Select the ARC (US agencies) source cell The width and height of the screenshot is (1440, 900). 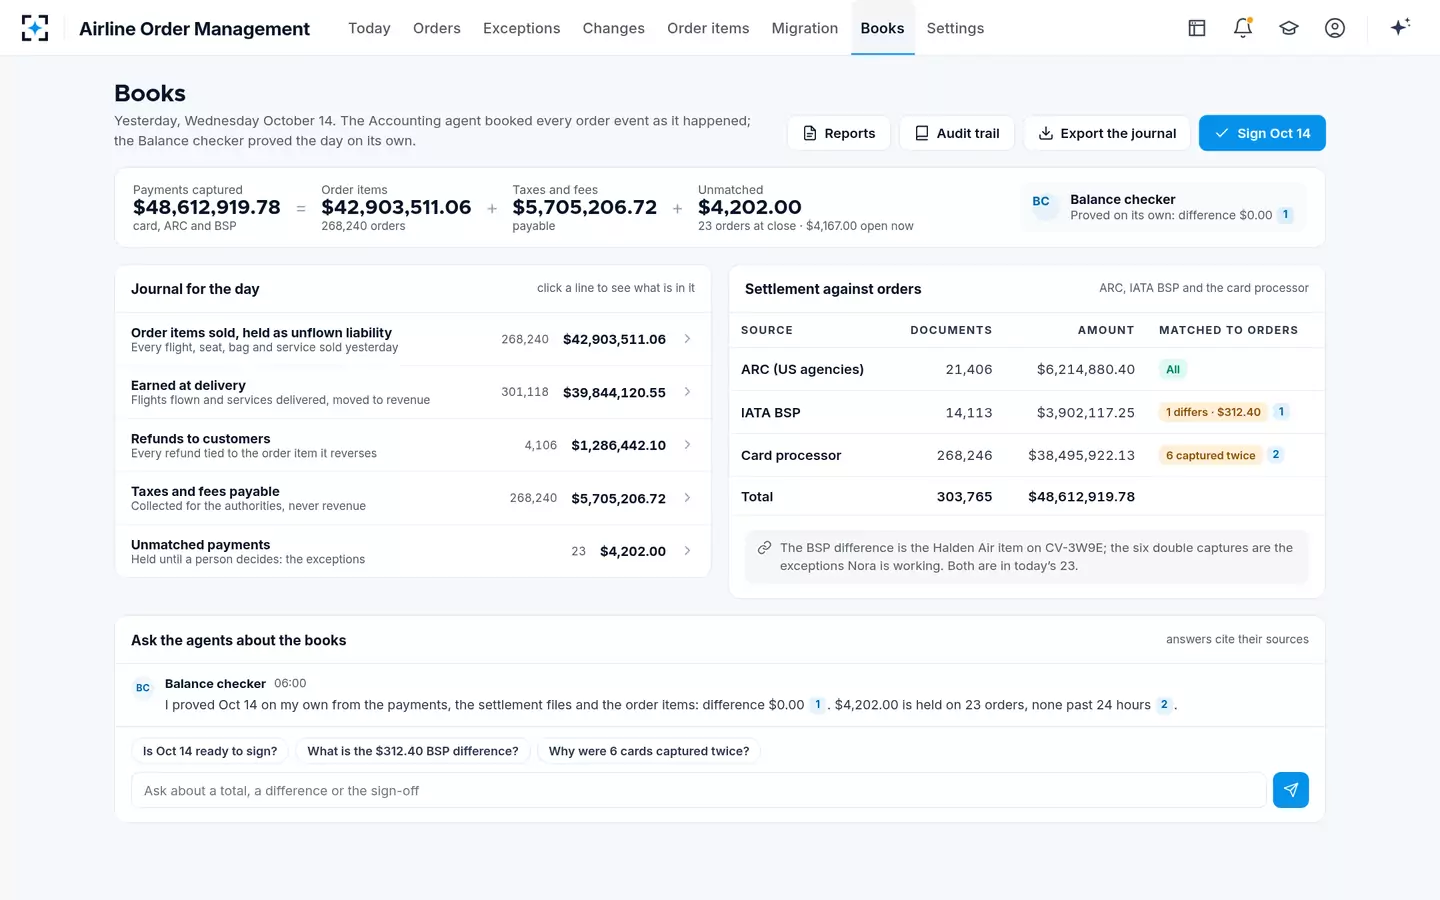pos(802,369)
